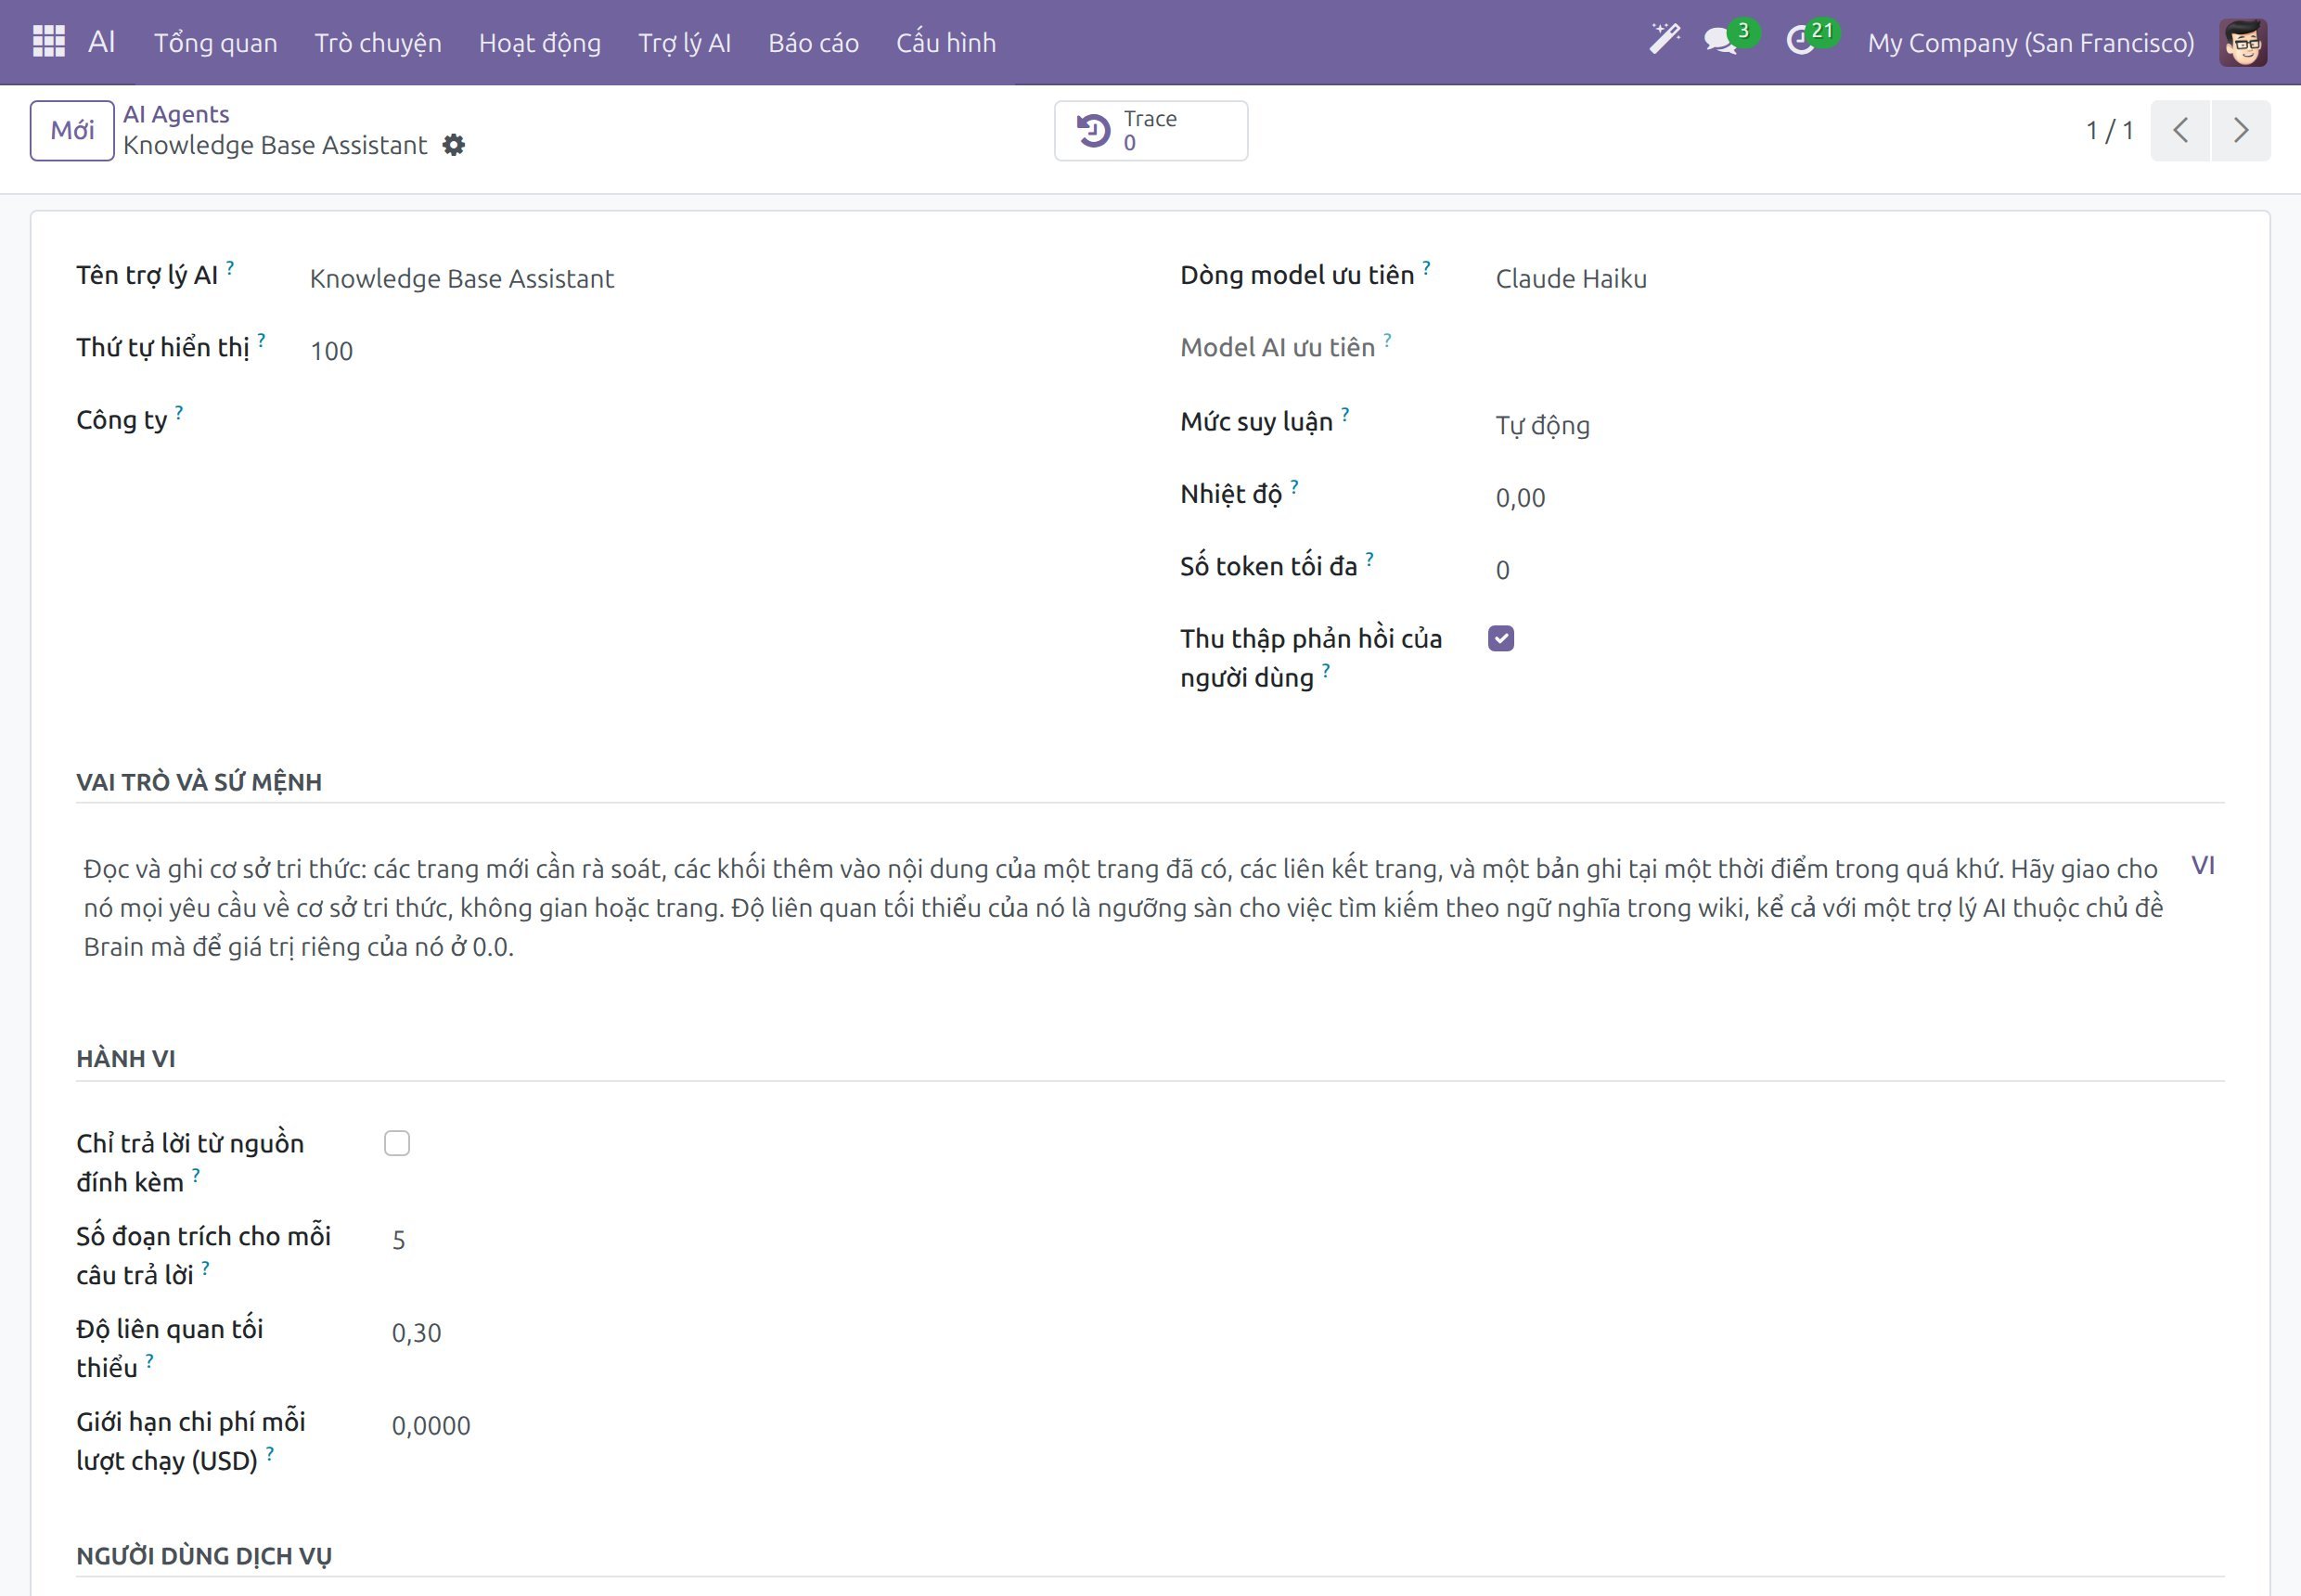Edit the Thứ tự hiển thị value 100

tap(713, 351)
